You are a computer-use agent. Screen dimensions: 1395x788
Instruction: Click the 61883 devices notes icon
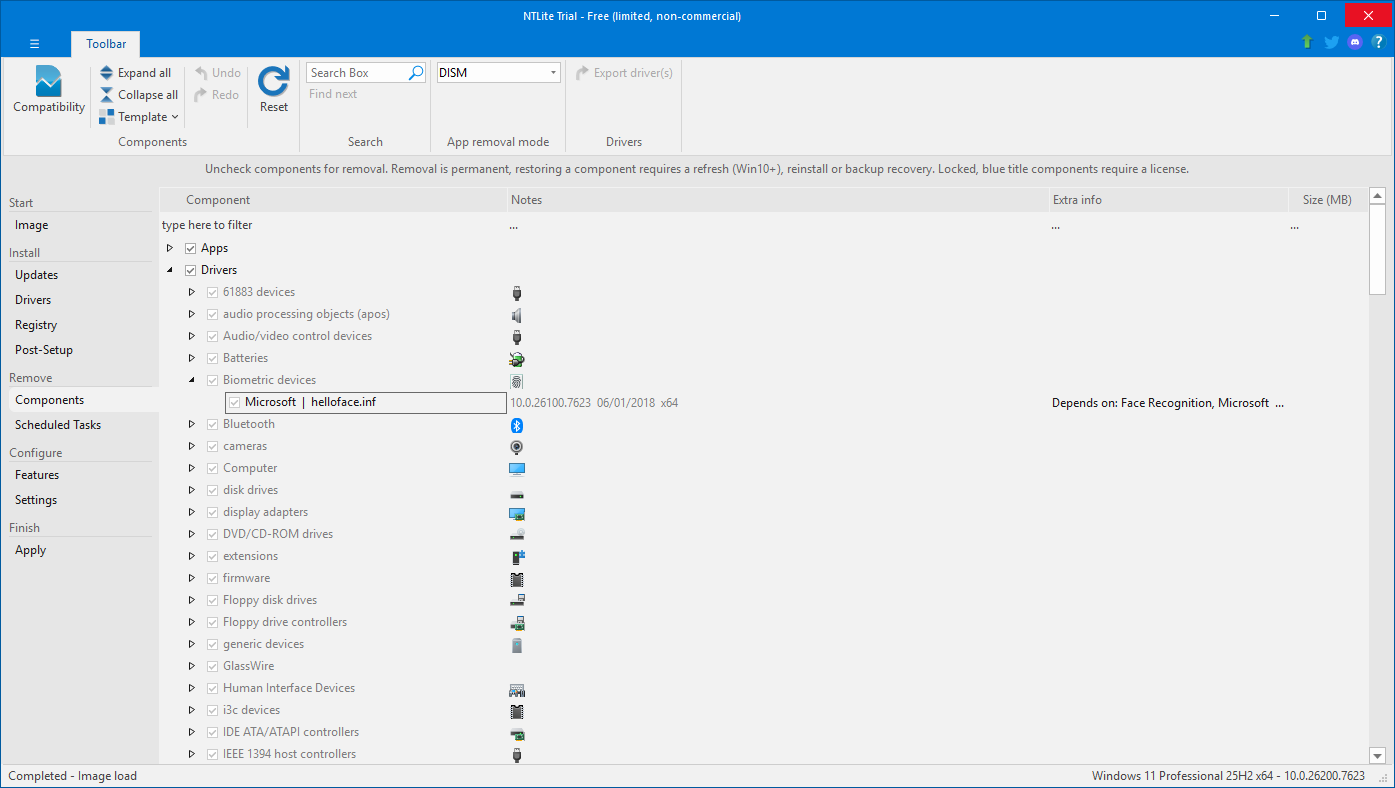point(517,292)
